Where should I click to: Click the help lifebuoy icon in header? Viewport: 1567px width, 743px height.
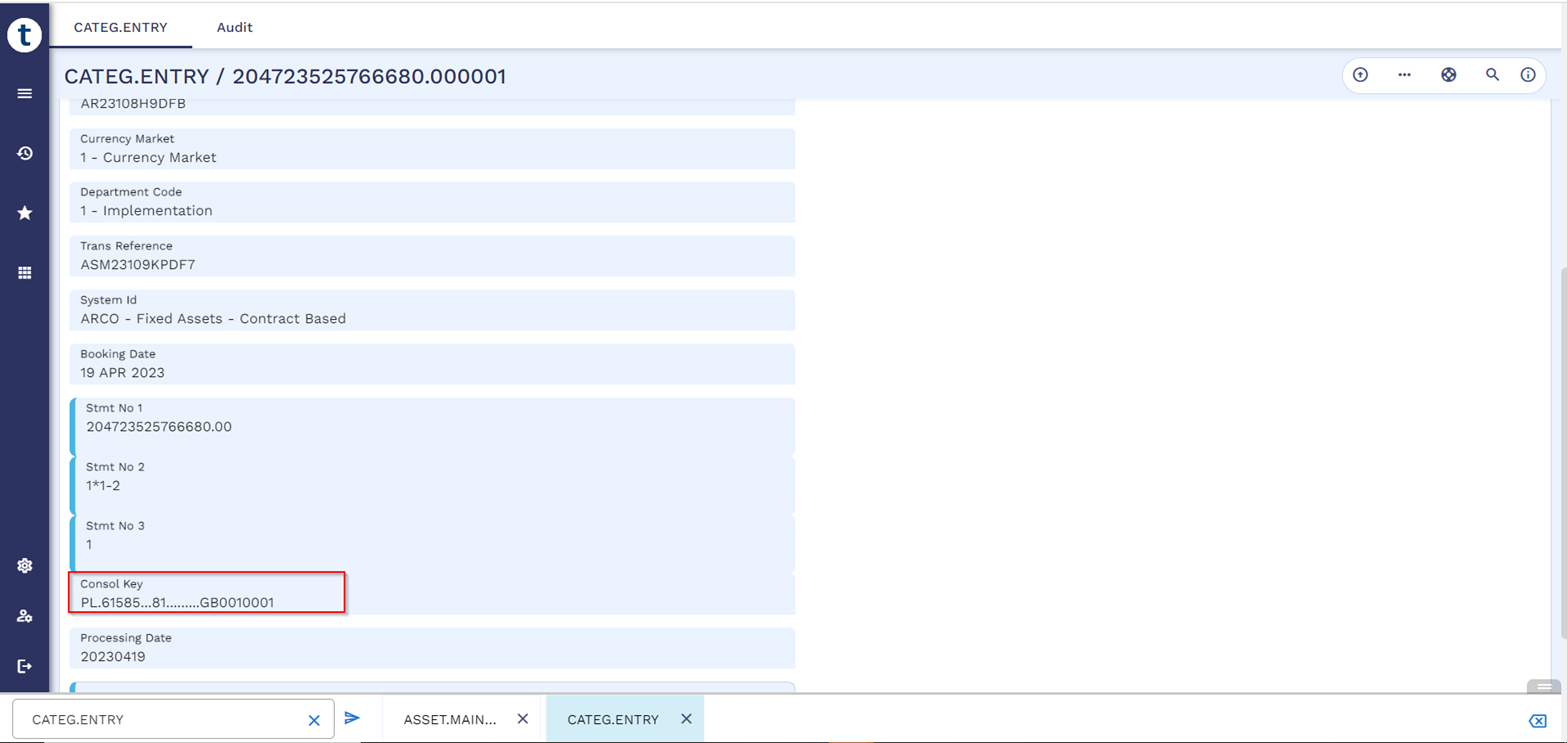1448,75
